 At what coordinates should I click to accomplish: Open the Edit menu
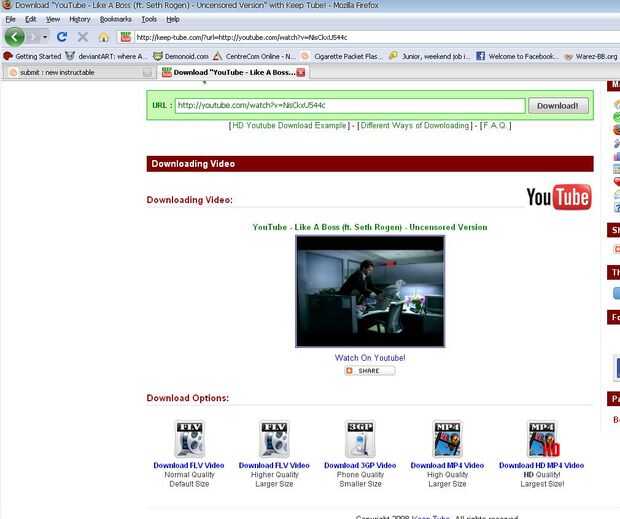click(30, 19)
